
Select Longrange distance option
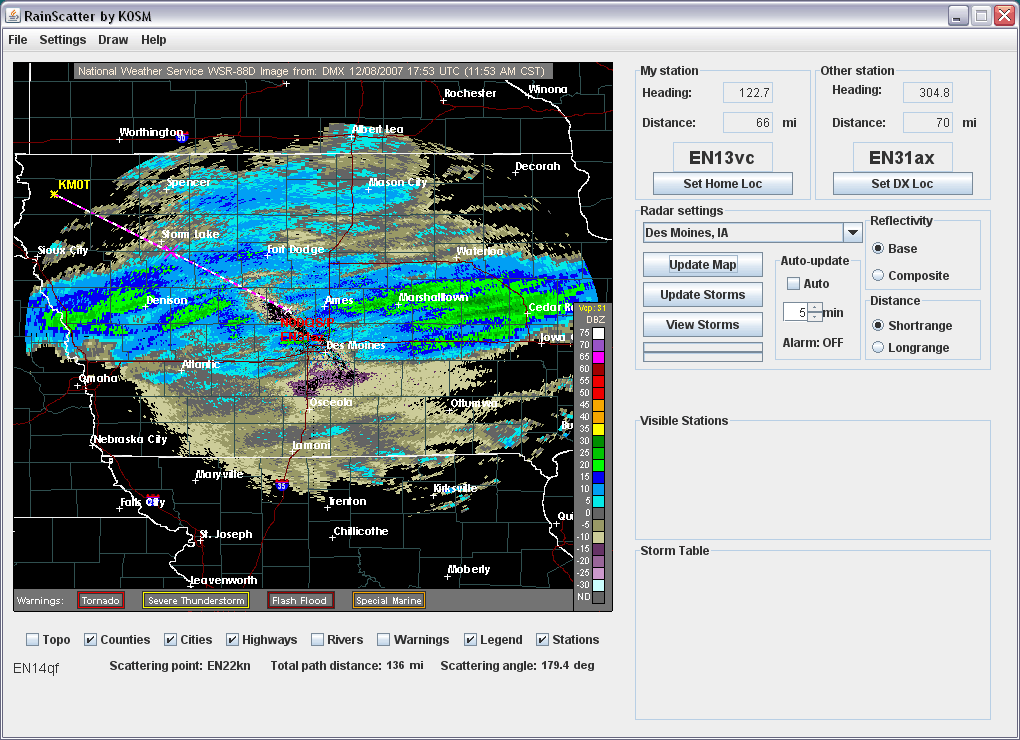click(x=878, y=348)
